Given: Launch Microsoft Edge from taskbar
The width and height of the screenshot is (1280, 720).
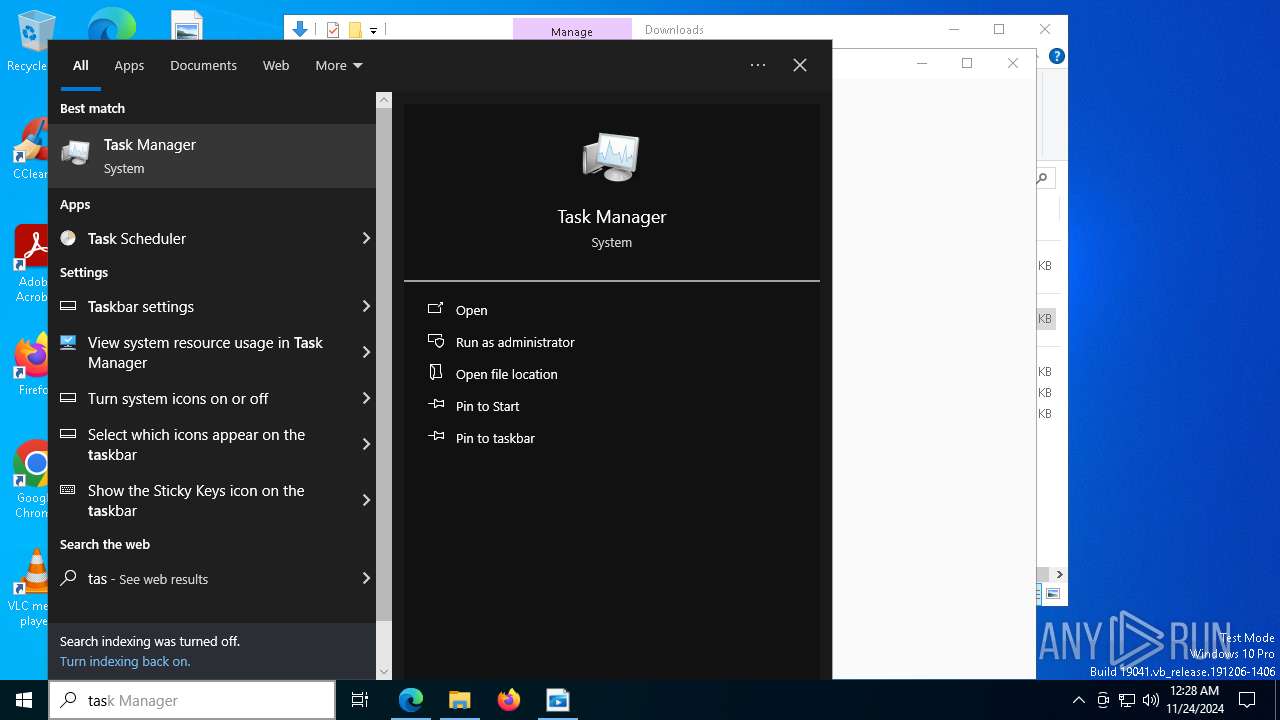Looking at the screenshot, I should pos(411,700).
